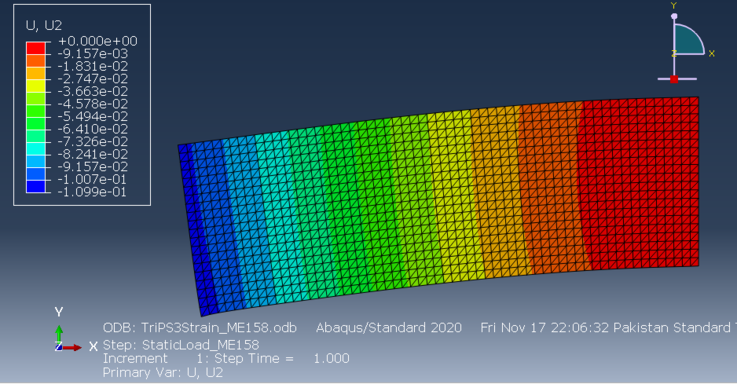Click the compass Y-axis top handle
The image size is (737, 384).
[674, 16]
